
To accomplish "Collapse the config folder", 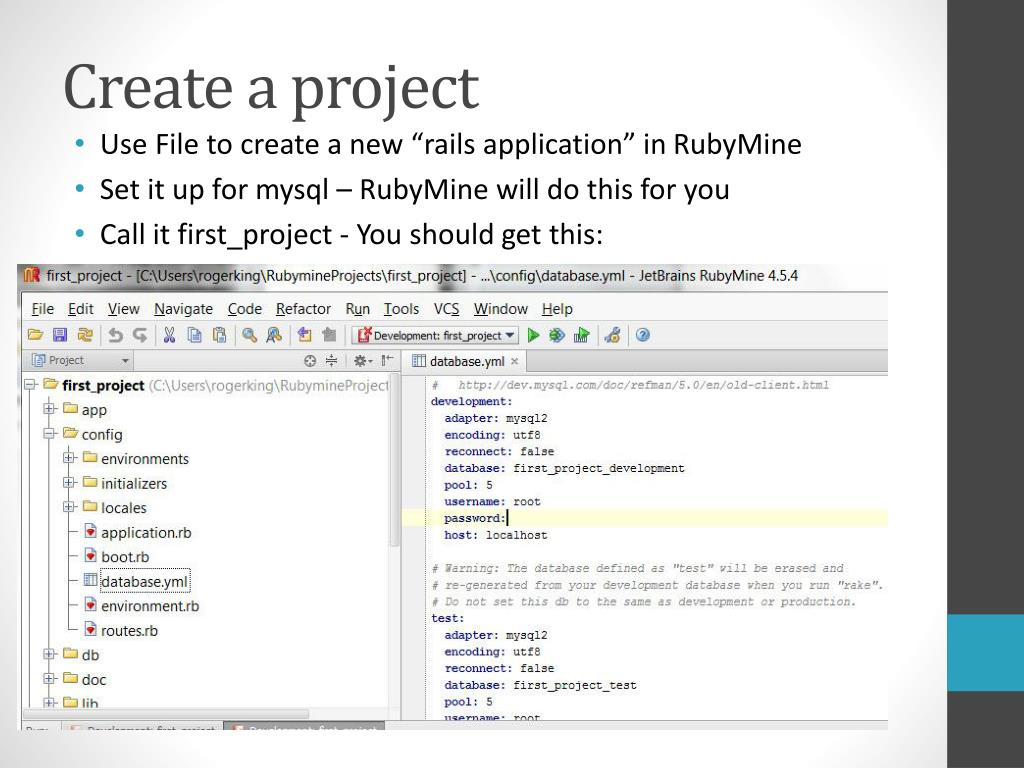I will 50,434.
